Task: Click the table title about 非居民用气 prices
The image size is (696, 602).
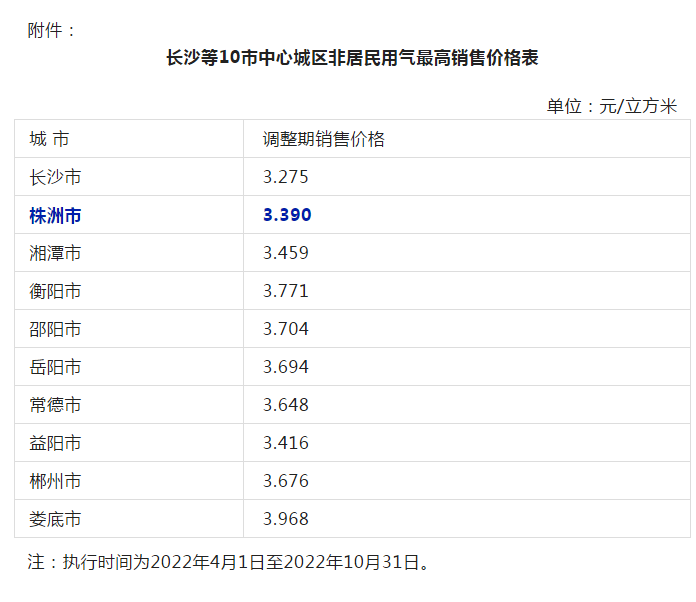Action: (x=352, y=58)
